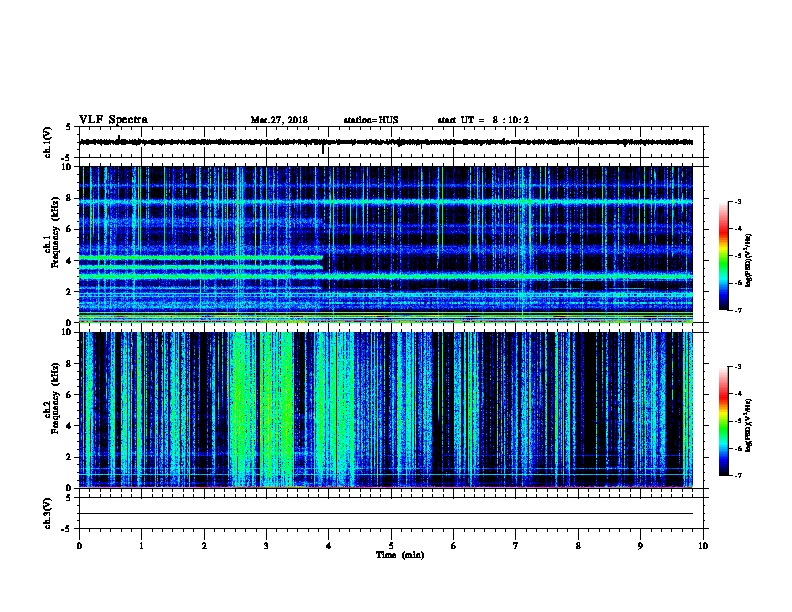Click the x-axis tick label '7'

[516, 546]
